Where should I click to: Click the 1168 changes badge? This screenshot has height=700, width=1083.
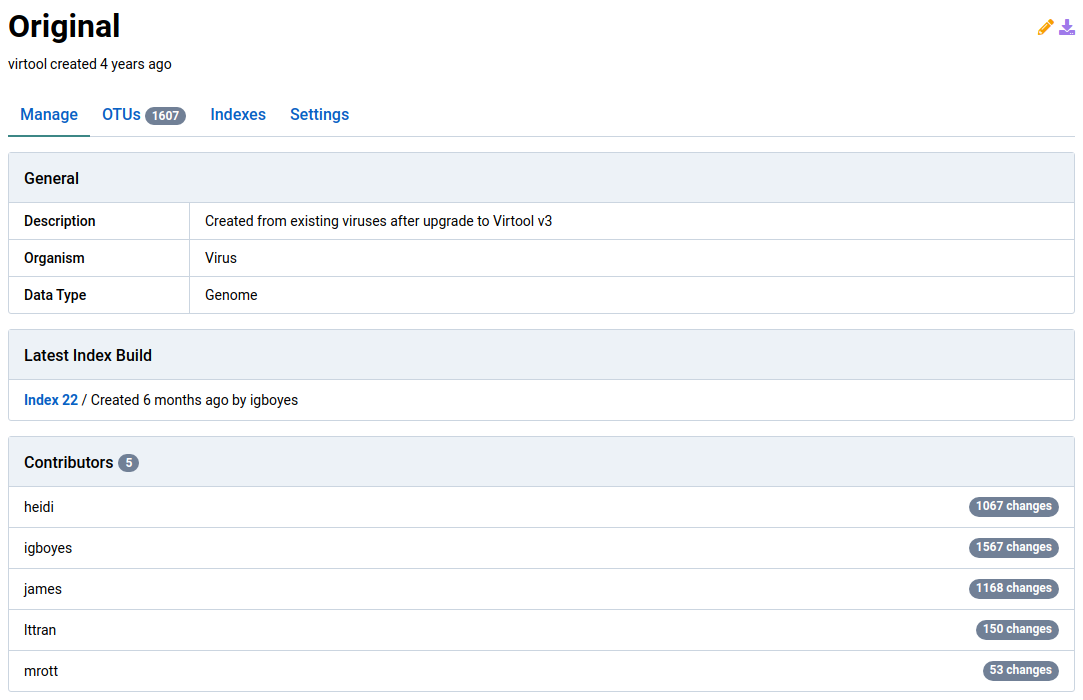click(1013, 589)
